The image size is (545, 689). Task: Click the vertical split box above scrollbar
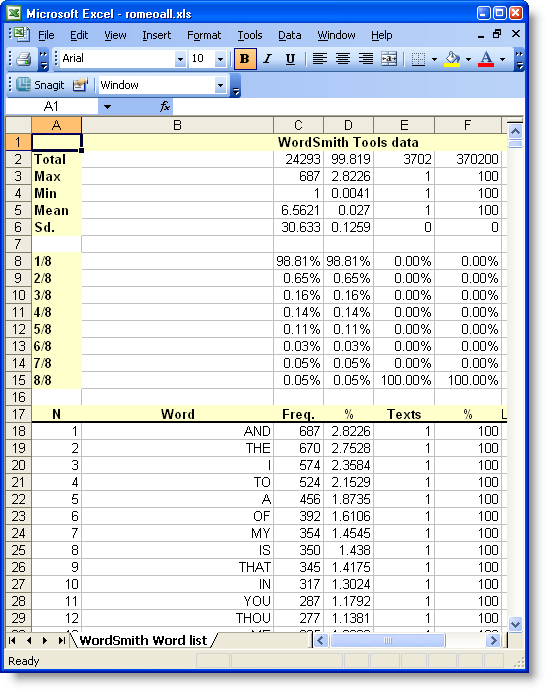tap(515, 121)
